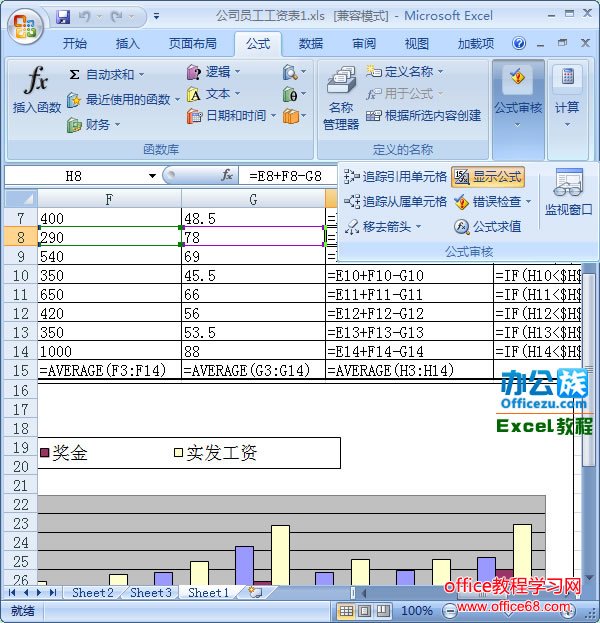600x623 pixels.
Task: Open the Insert (插入) tab
Action: click(128, 43)
